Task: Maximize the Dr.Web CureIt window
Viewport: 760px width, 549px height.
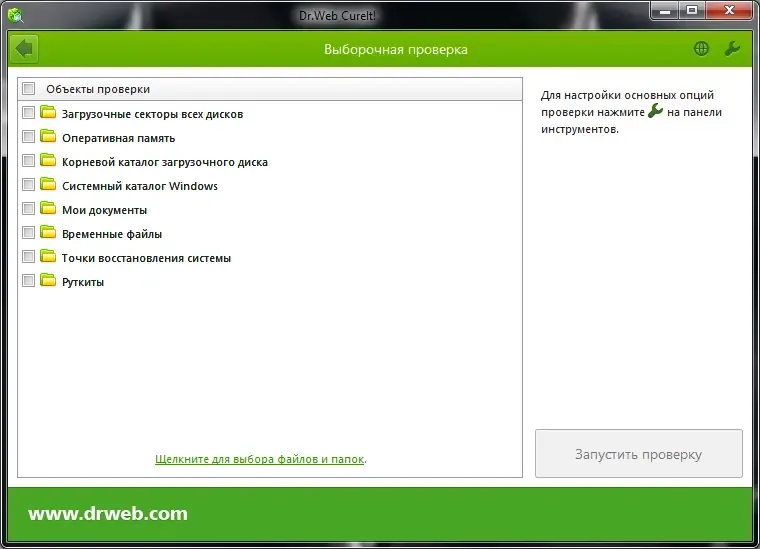Action: point(692,10)
